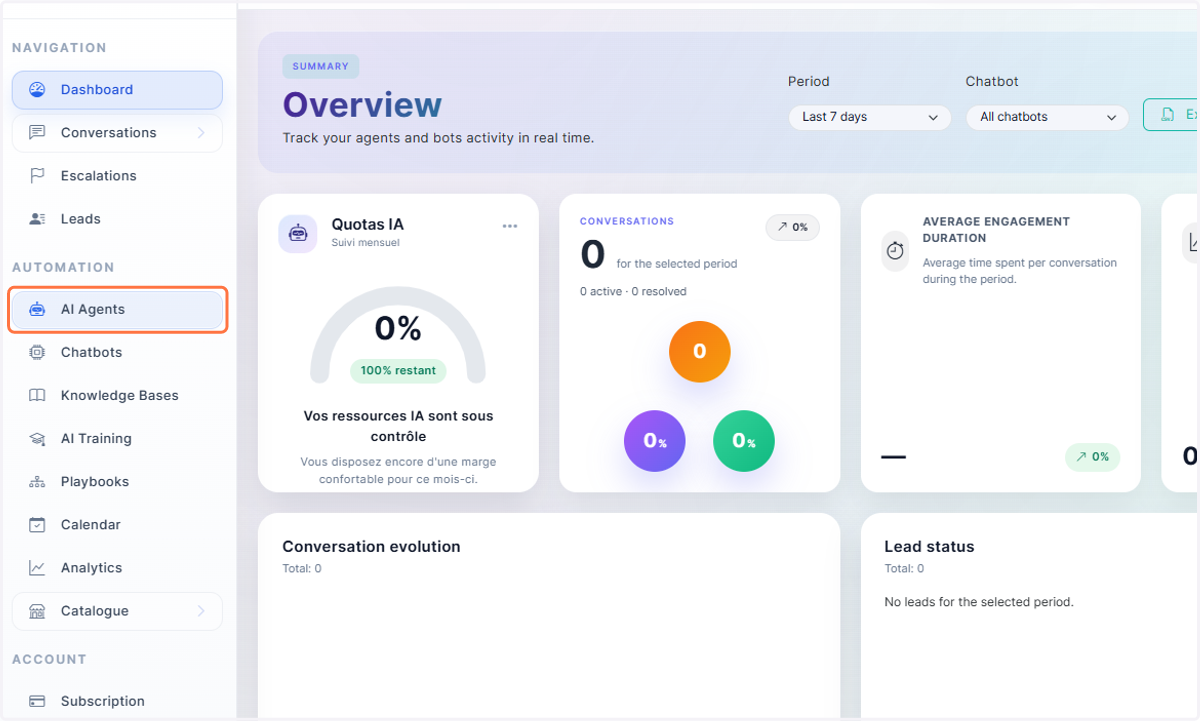Click 'No leads for the selected period.' text
Image resolution: width=1200 pixels, height=721 pixels.
pos(979,602)
